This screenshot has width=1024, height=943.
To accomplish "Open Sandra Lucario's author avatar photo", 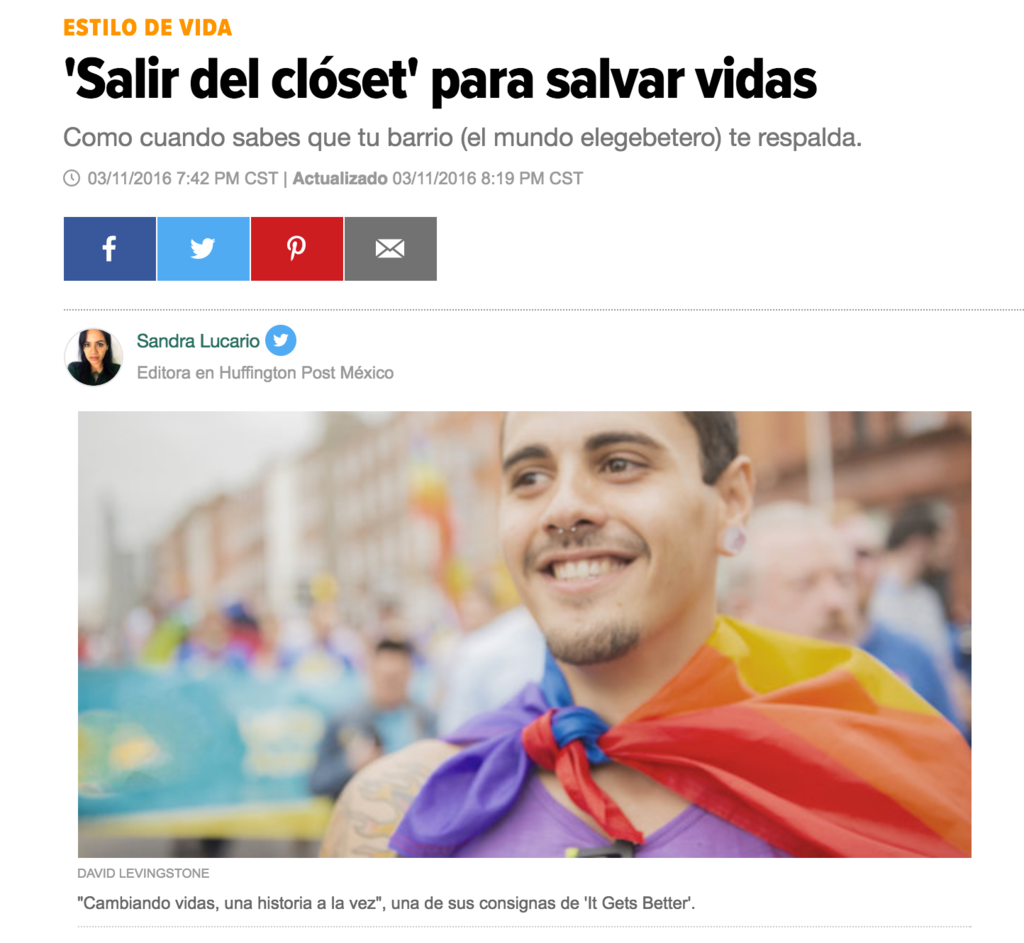I will pos(94,357).
